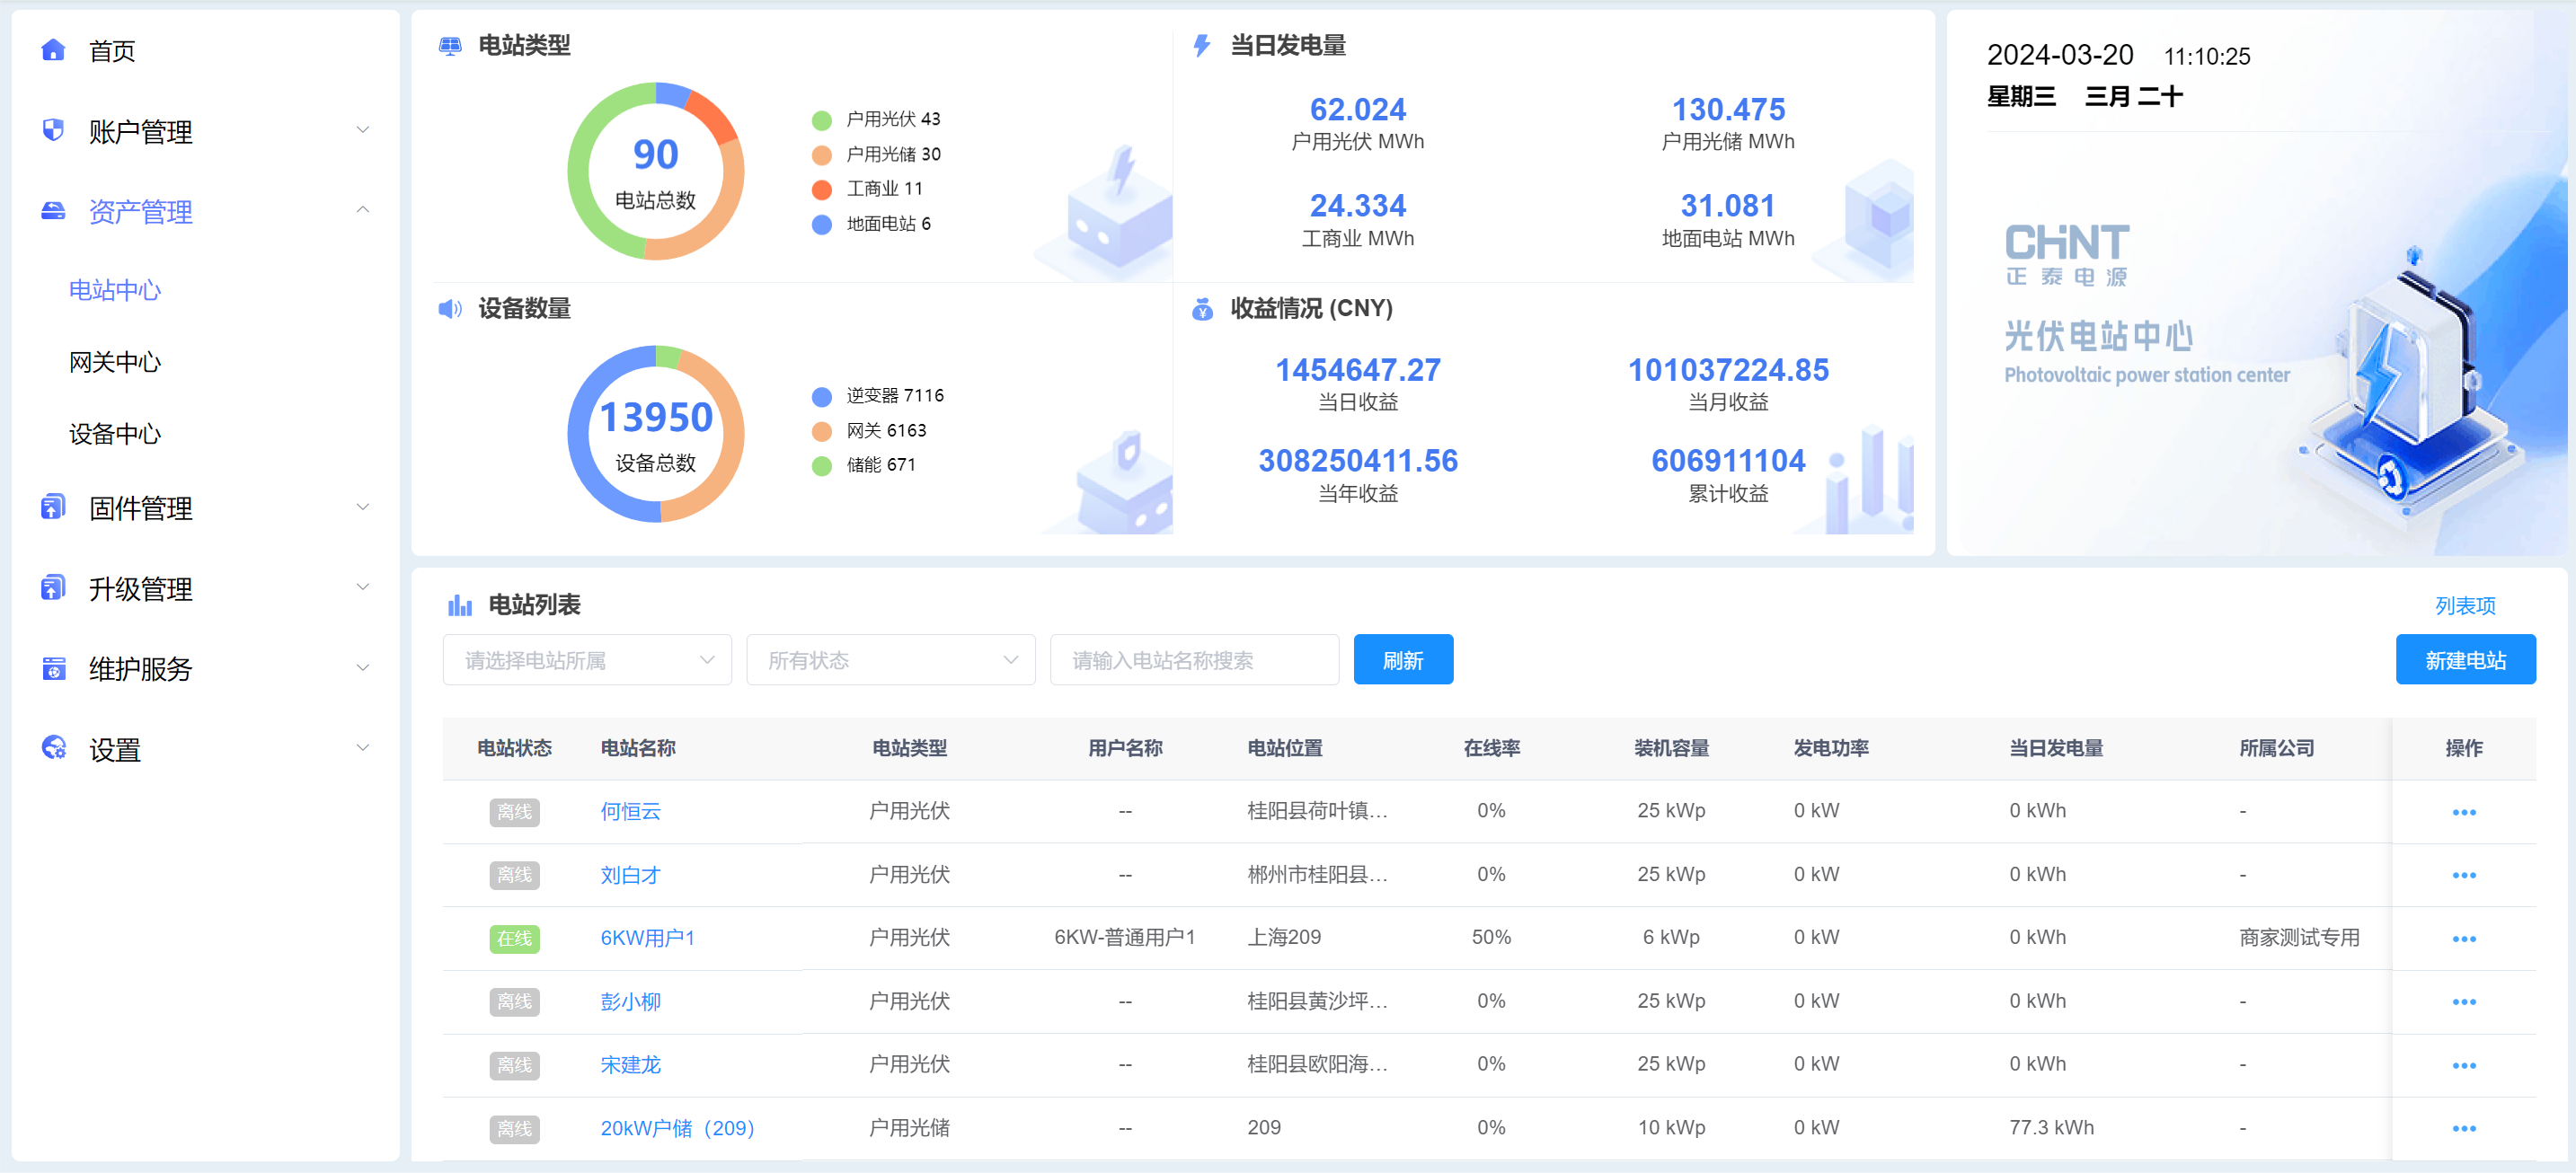Click the 当日发电量 column header
Image resolution: width=2576 pixels, height=1173 pixels.
tap(2056, 748)
